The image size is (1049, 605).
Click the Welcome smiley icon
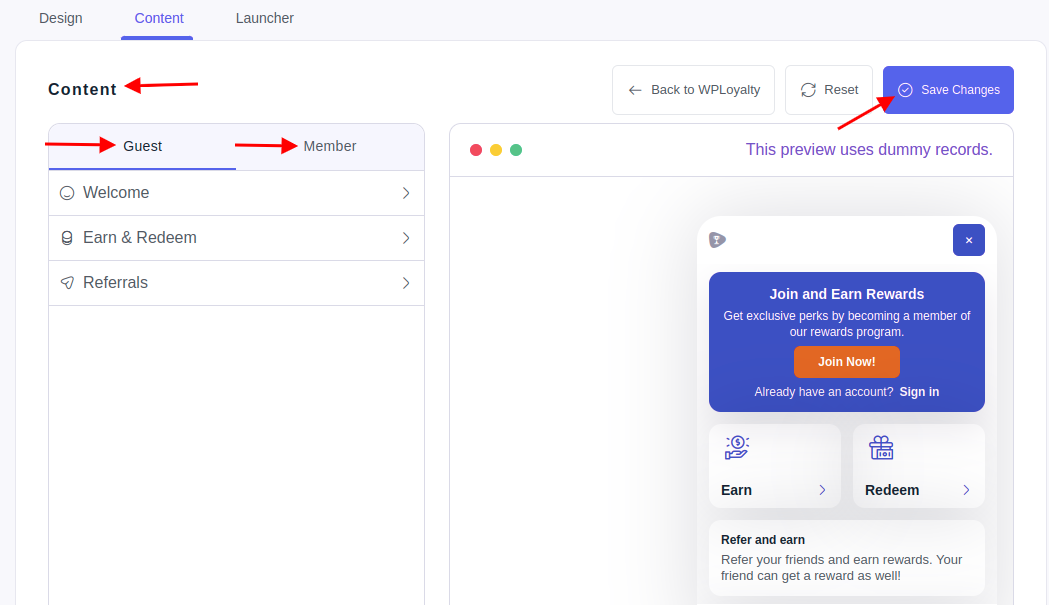click(66, 192)
